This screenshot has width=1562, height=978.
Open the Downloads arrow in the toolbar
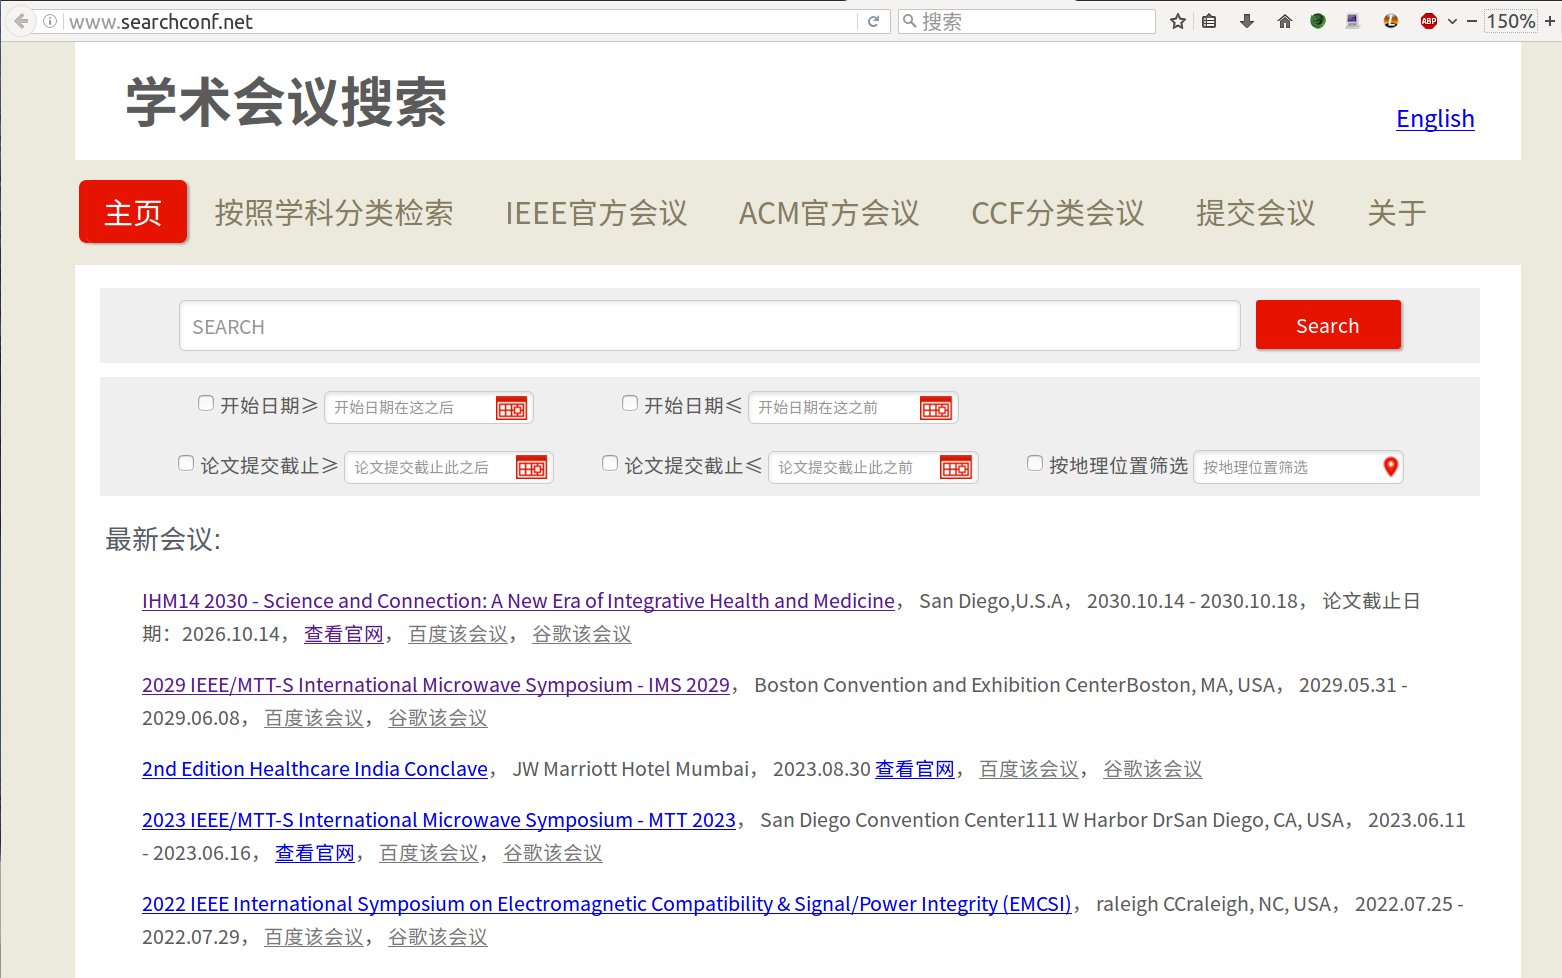click(1245, 20)
